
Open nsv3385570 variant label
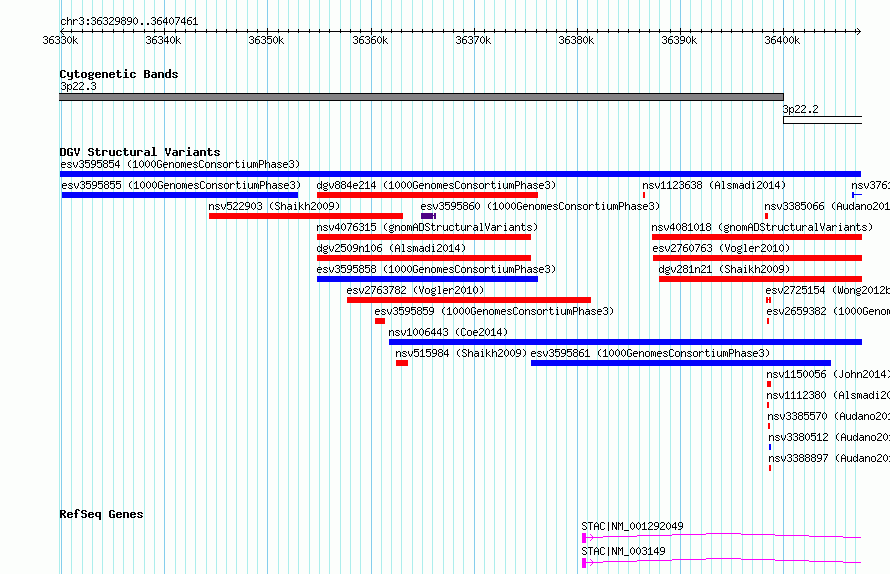(x=828, y=417)
